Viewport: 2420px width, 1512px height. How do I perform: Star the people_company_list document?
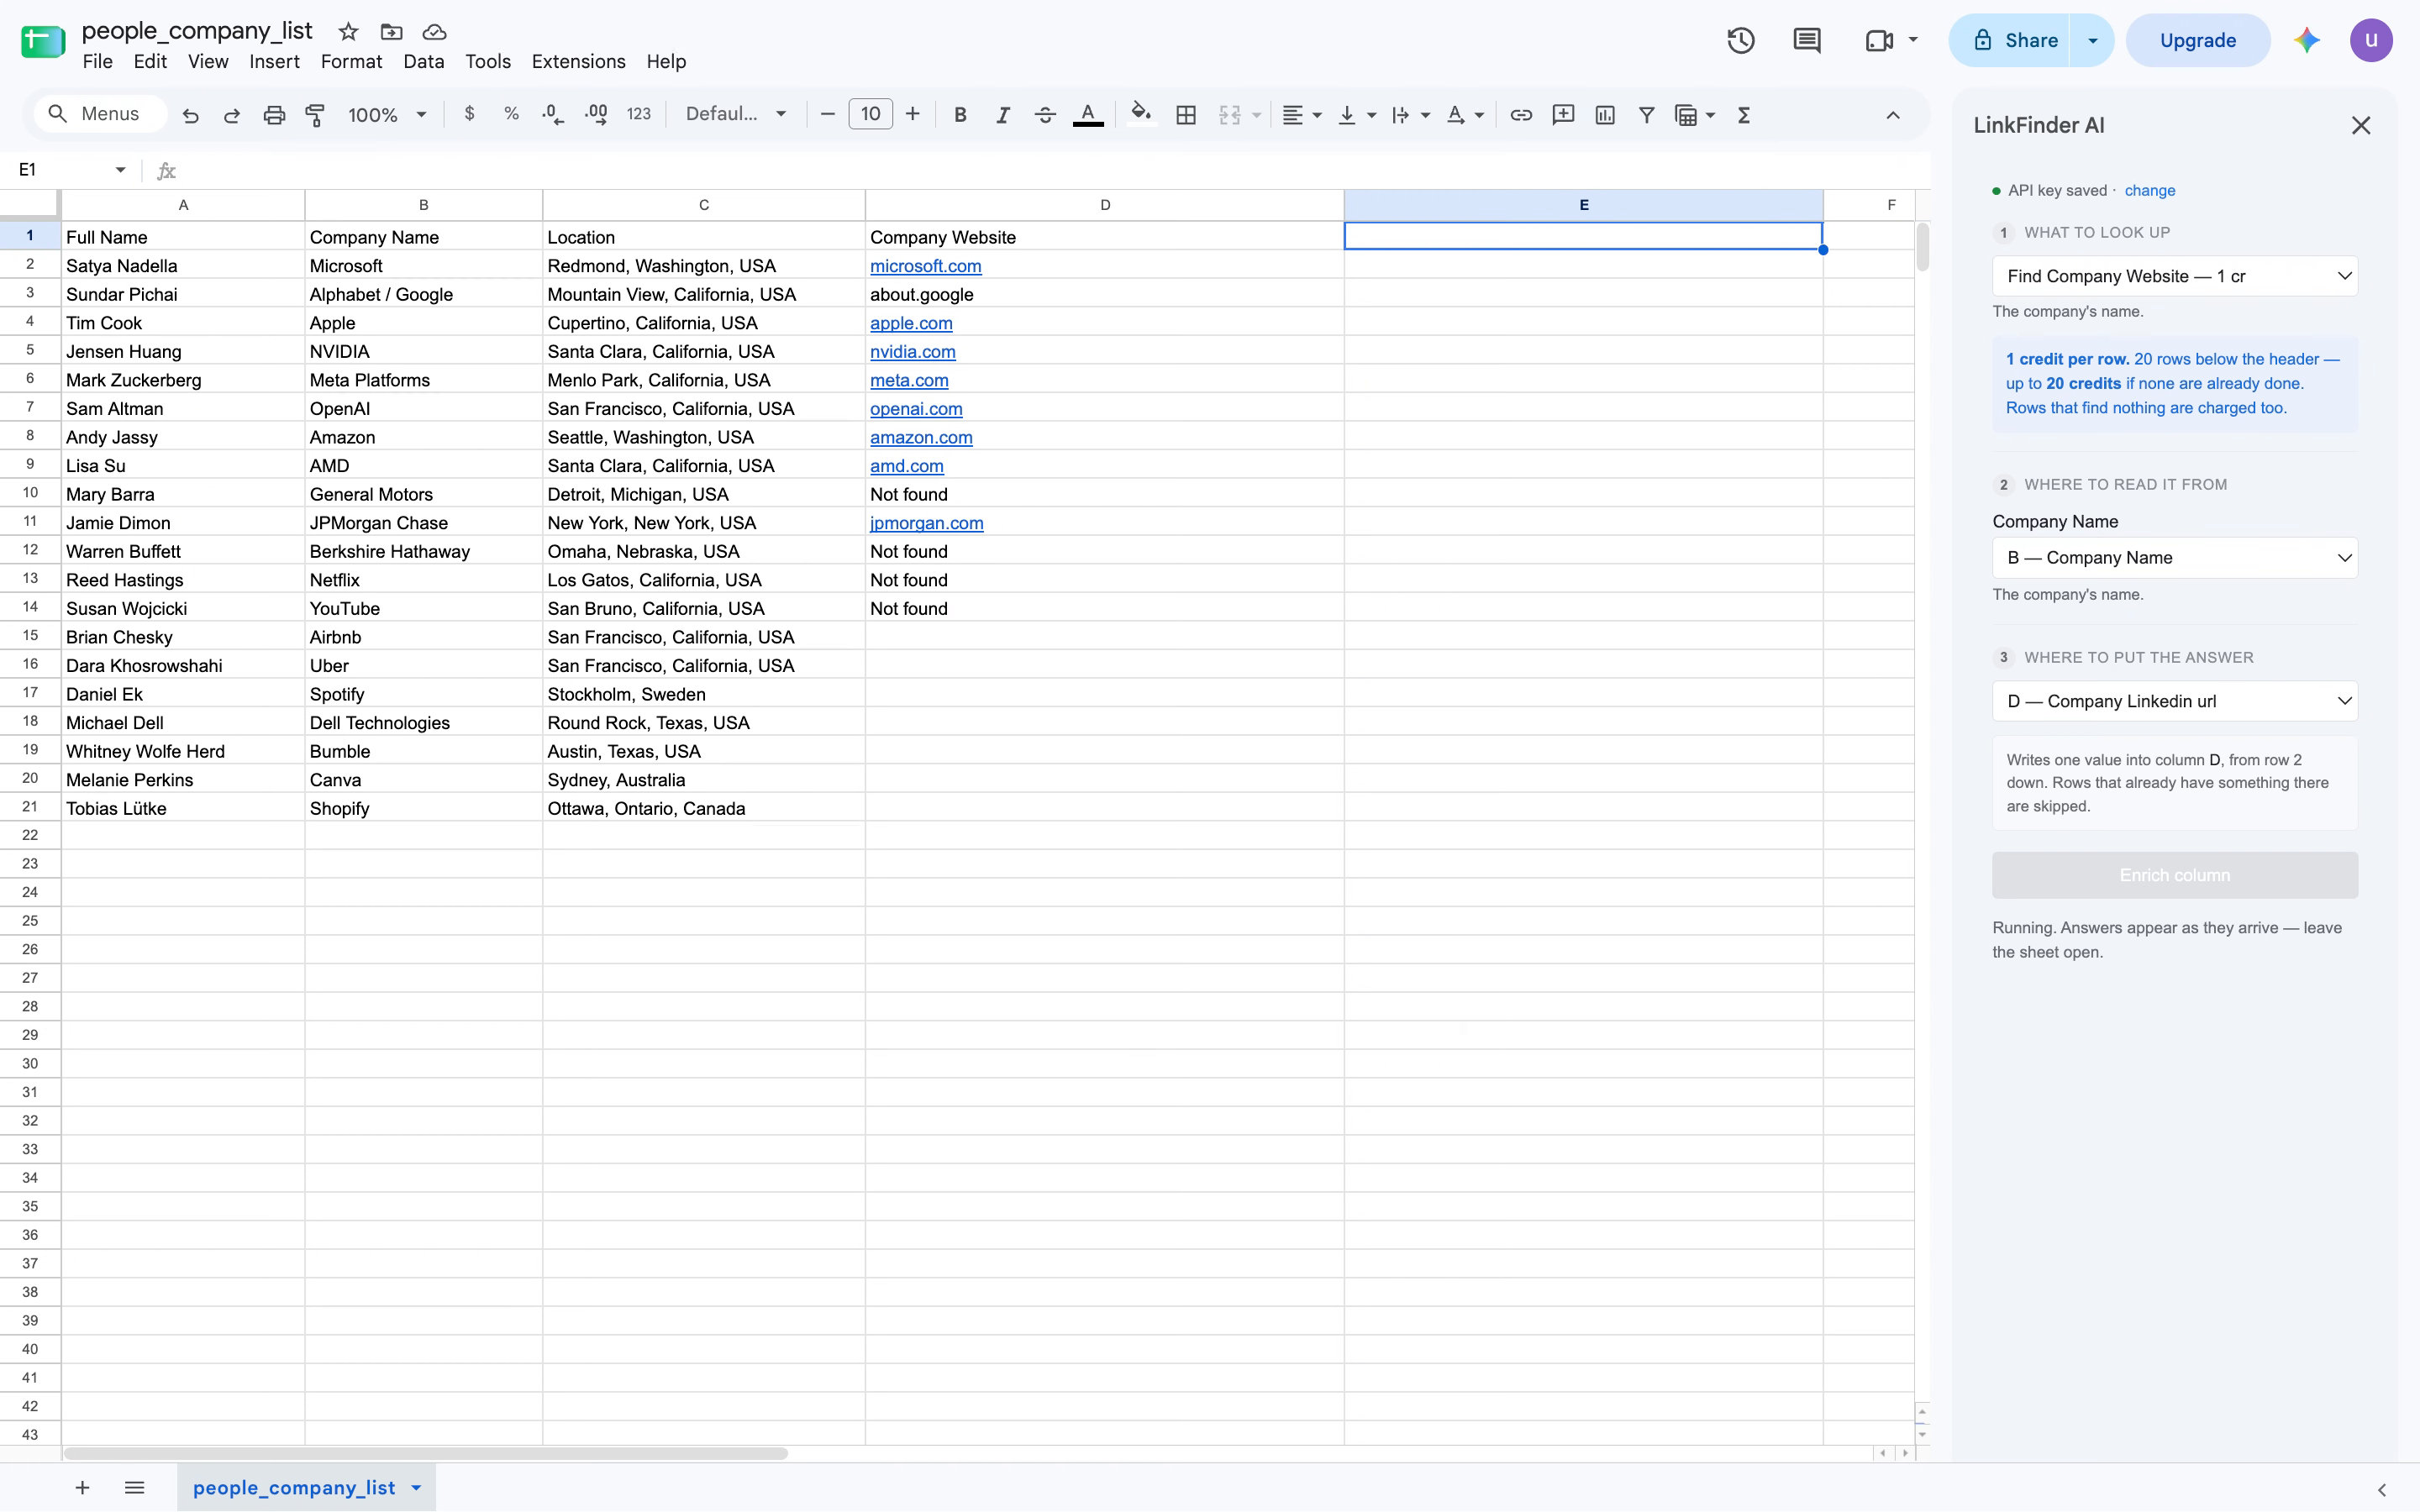[x=348, y=32]
